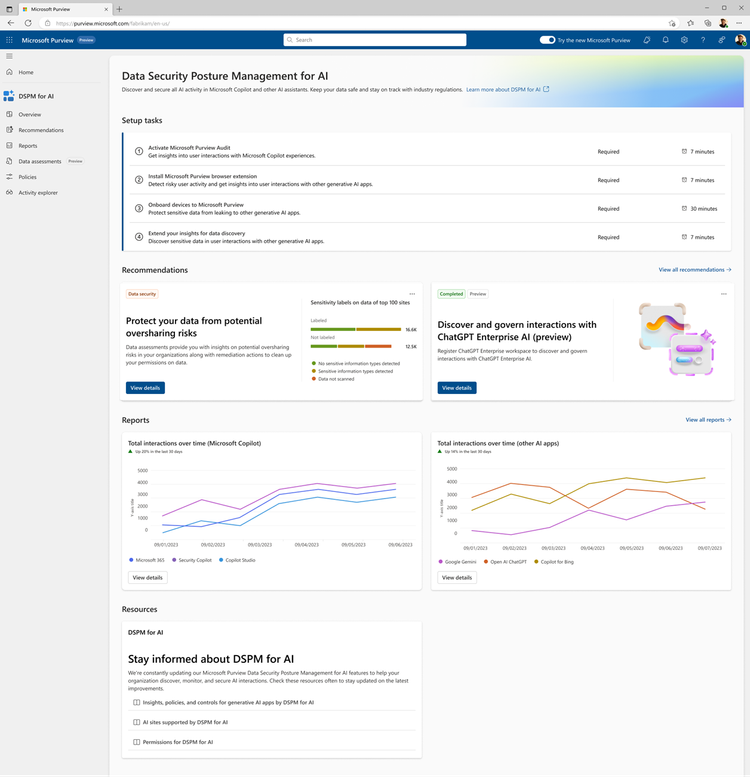Click View details under Microsoft Copilot chart
The height and width of the screenshot is (778, 750).
pyautogui.click(x=147, y=577)
